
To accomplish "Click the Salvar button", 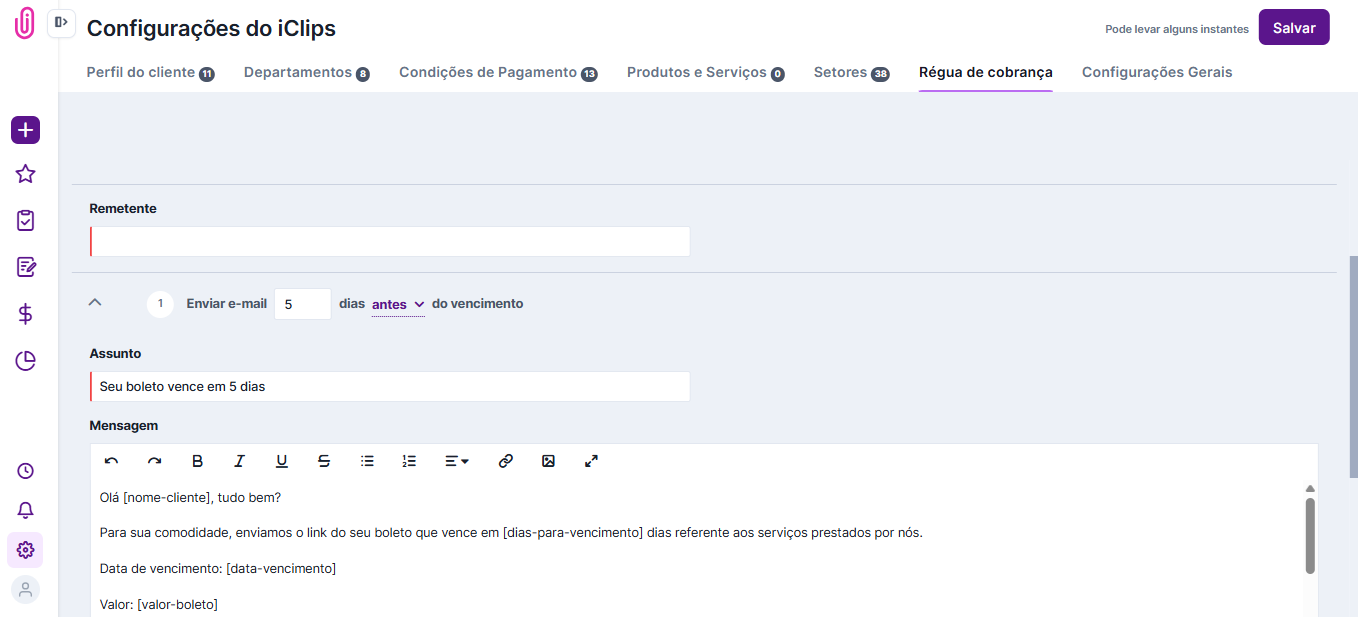I will [1294, 28].
